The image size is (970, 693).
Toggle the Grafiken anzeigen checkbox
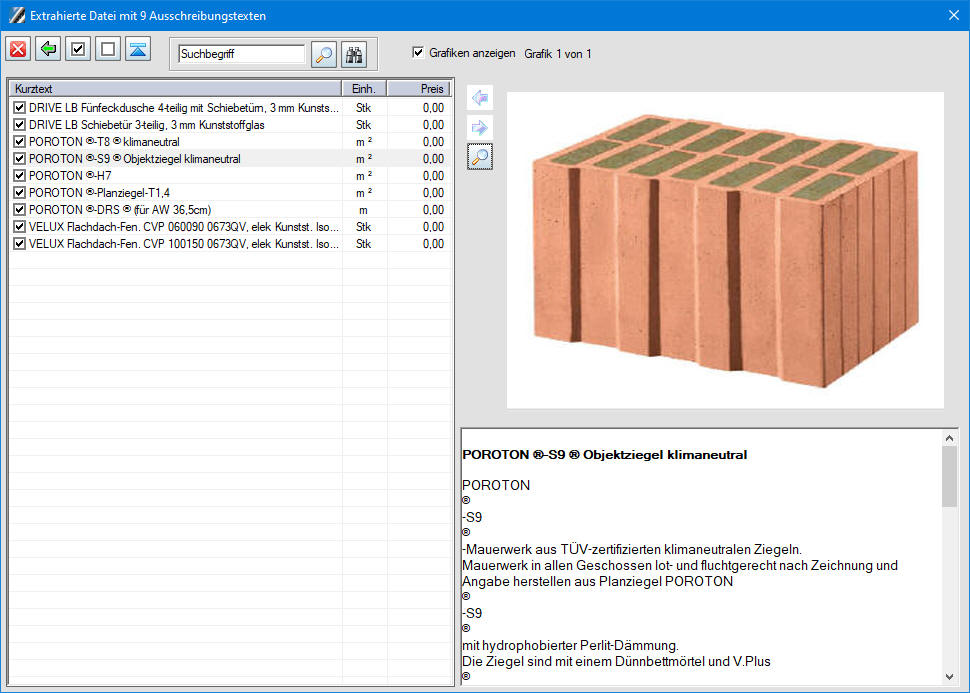tap(418, 53)
